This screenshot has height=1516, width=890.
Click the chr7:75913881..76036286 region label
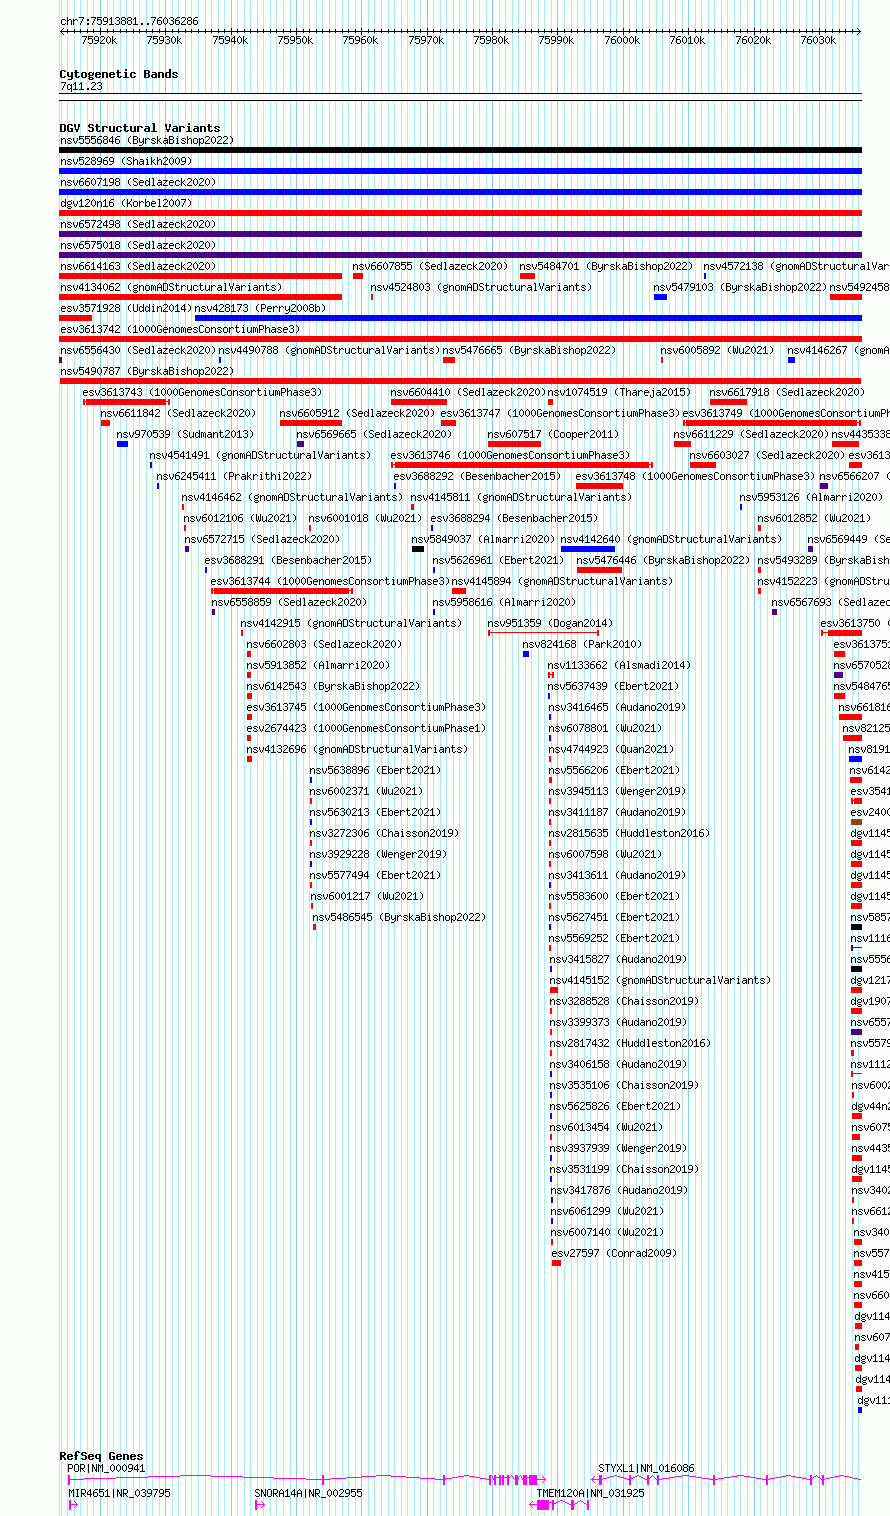(129, 21)
